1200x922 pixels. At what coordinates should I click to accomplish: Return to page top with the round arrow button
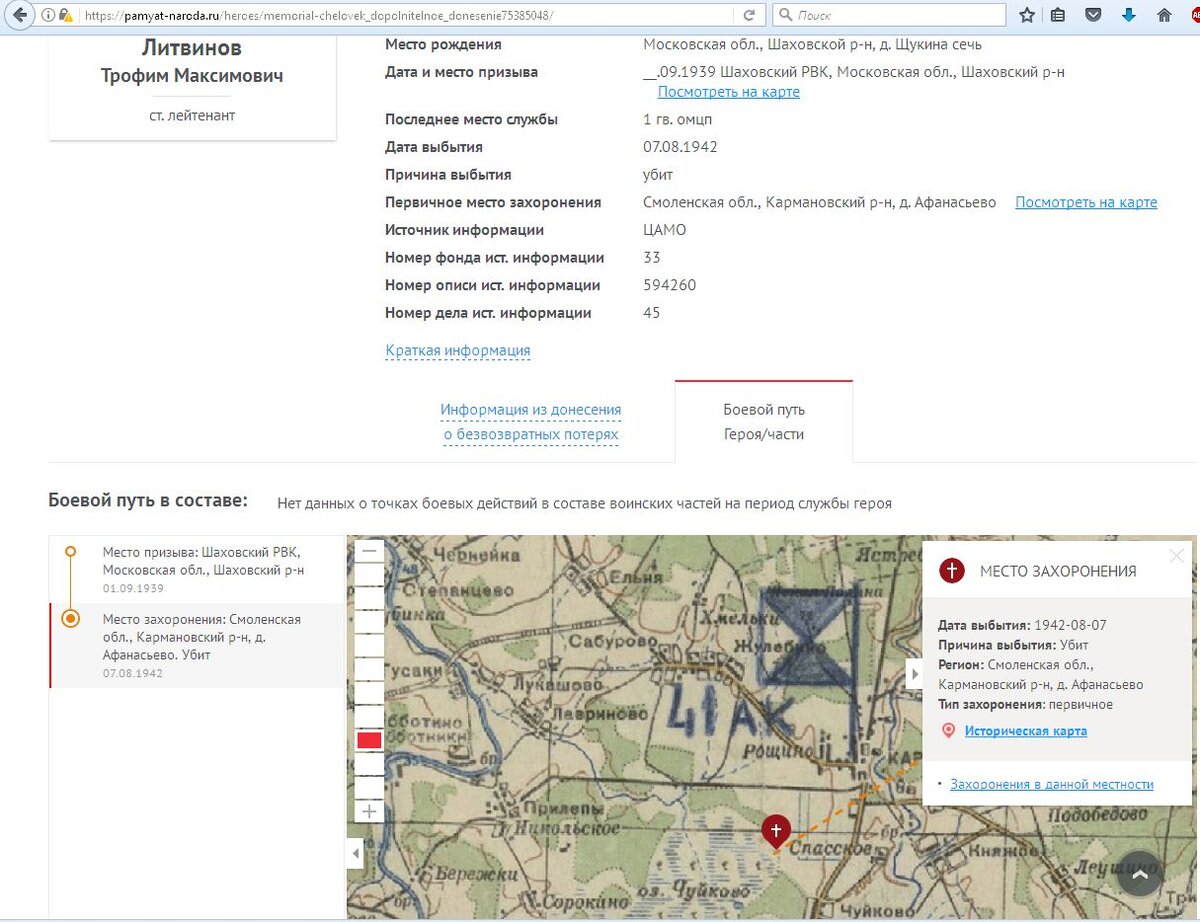[x=1139, y=875]
